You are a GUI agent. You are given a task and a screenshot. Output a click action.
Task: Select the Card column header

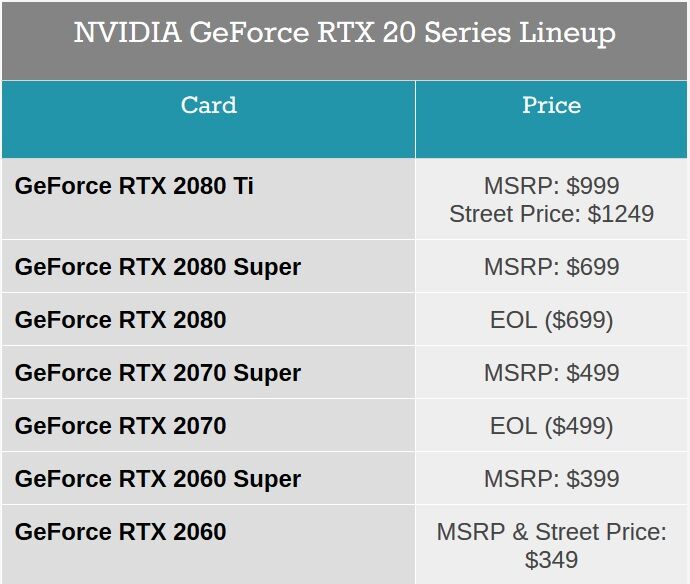coord(208,105)
